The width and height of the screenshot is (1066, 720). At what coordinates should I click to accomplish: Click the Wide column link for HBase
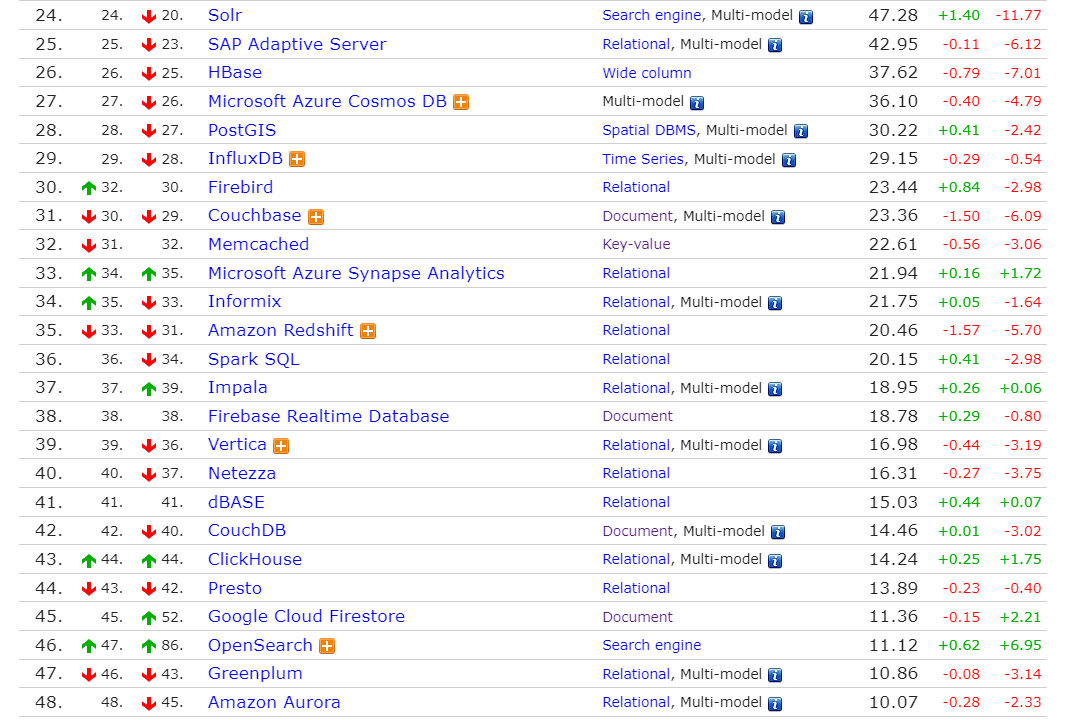point(647,73)
